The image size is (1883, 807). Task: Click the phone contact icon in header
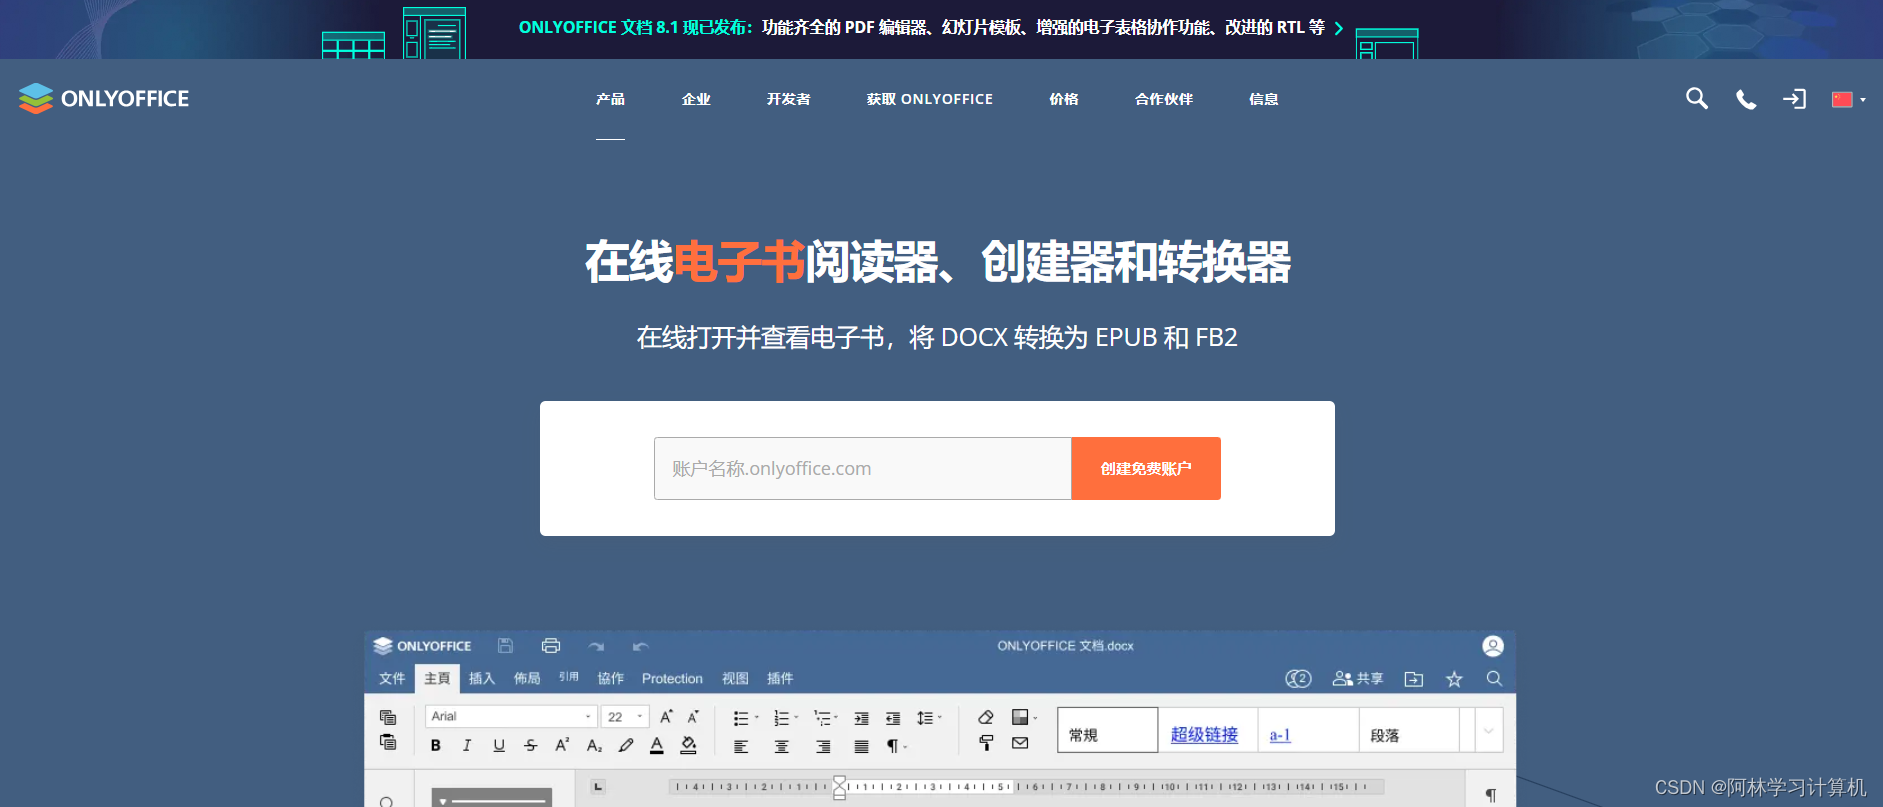point(1746,99)
